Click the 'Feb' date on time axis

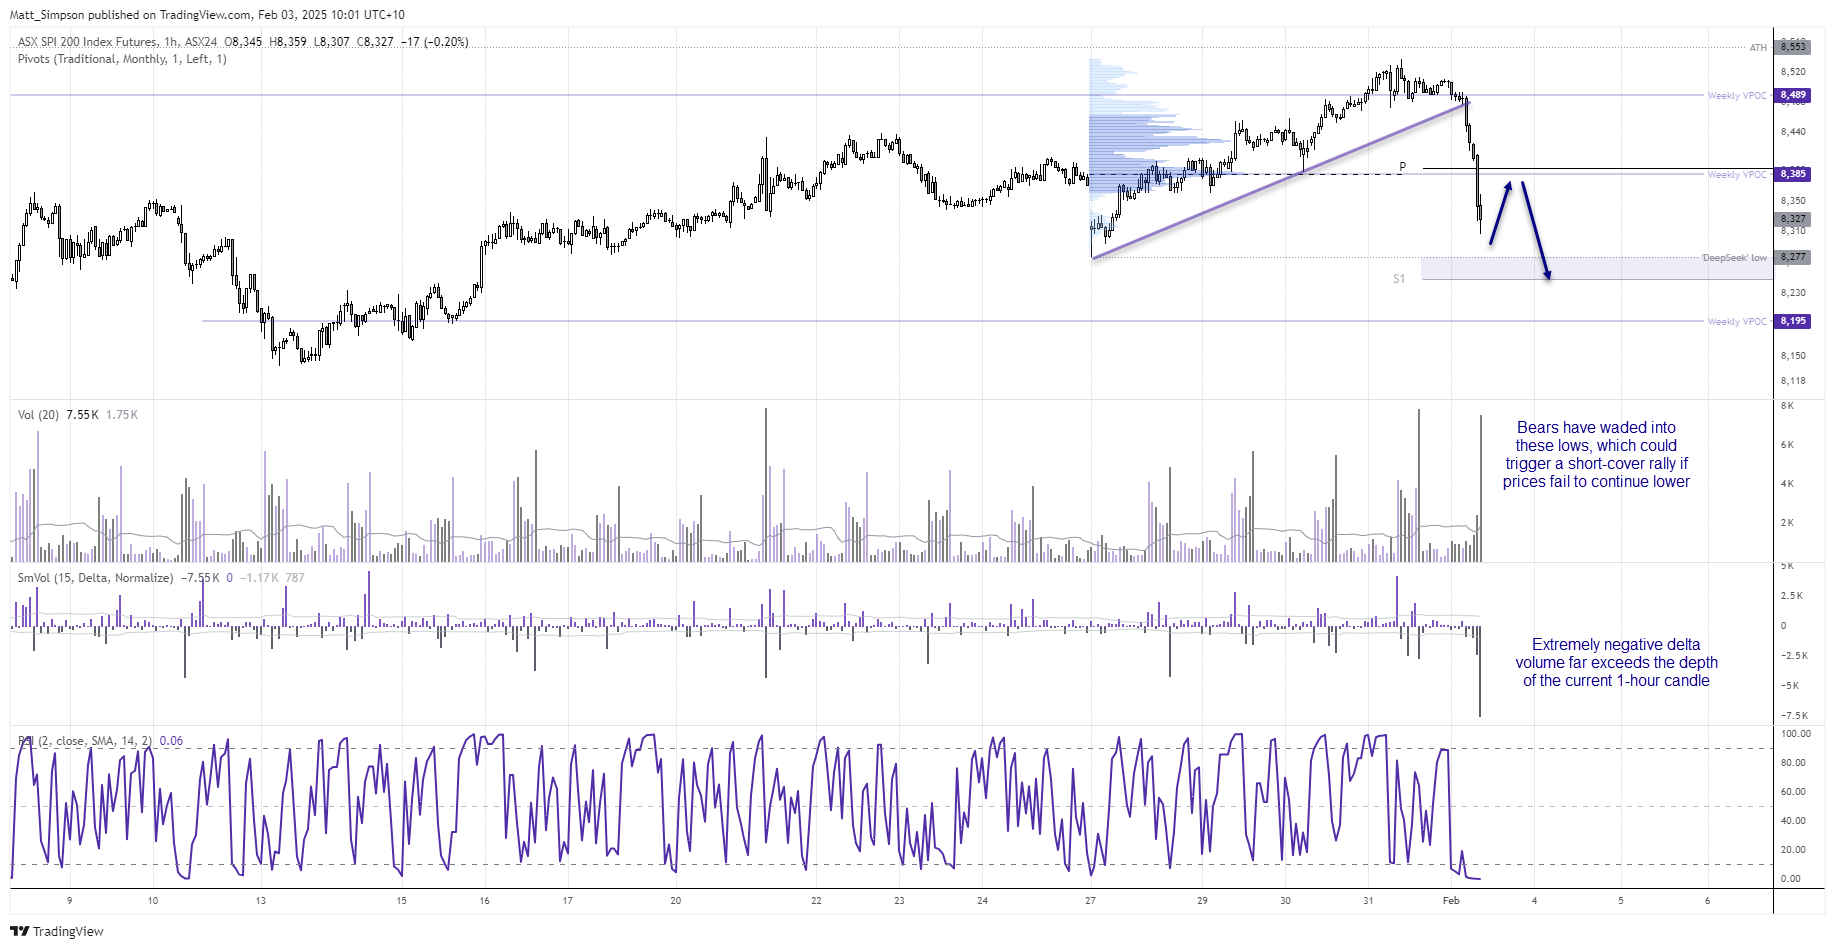pyautogui.click(x=1451, y=901)
